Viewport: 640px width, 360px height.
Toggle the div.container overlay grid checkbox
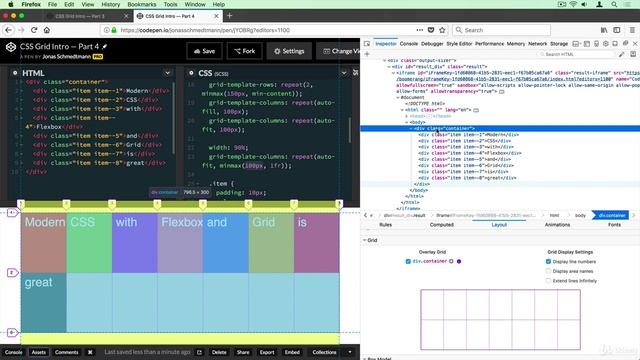point(408,261)
